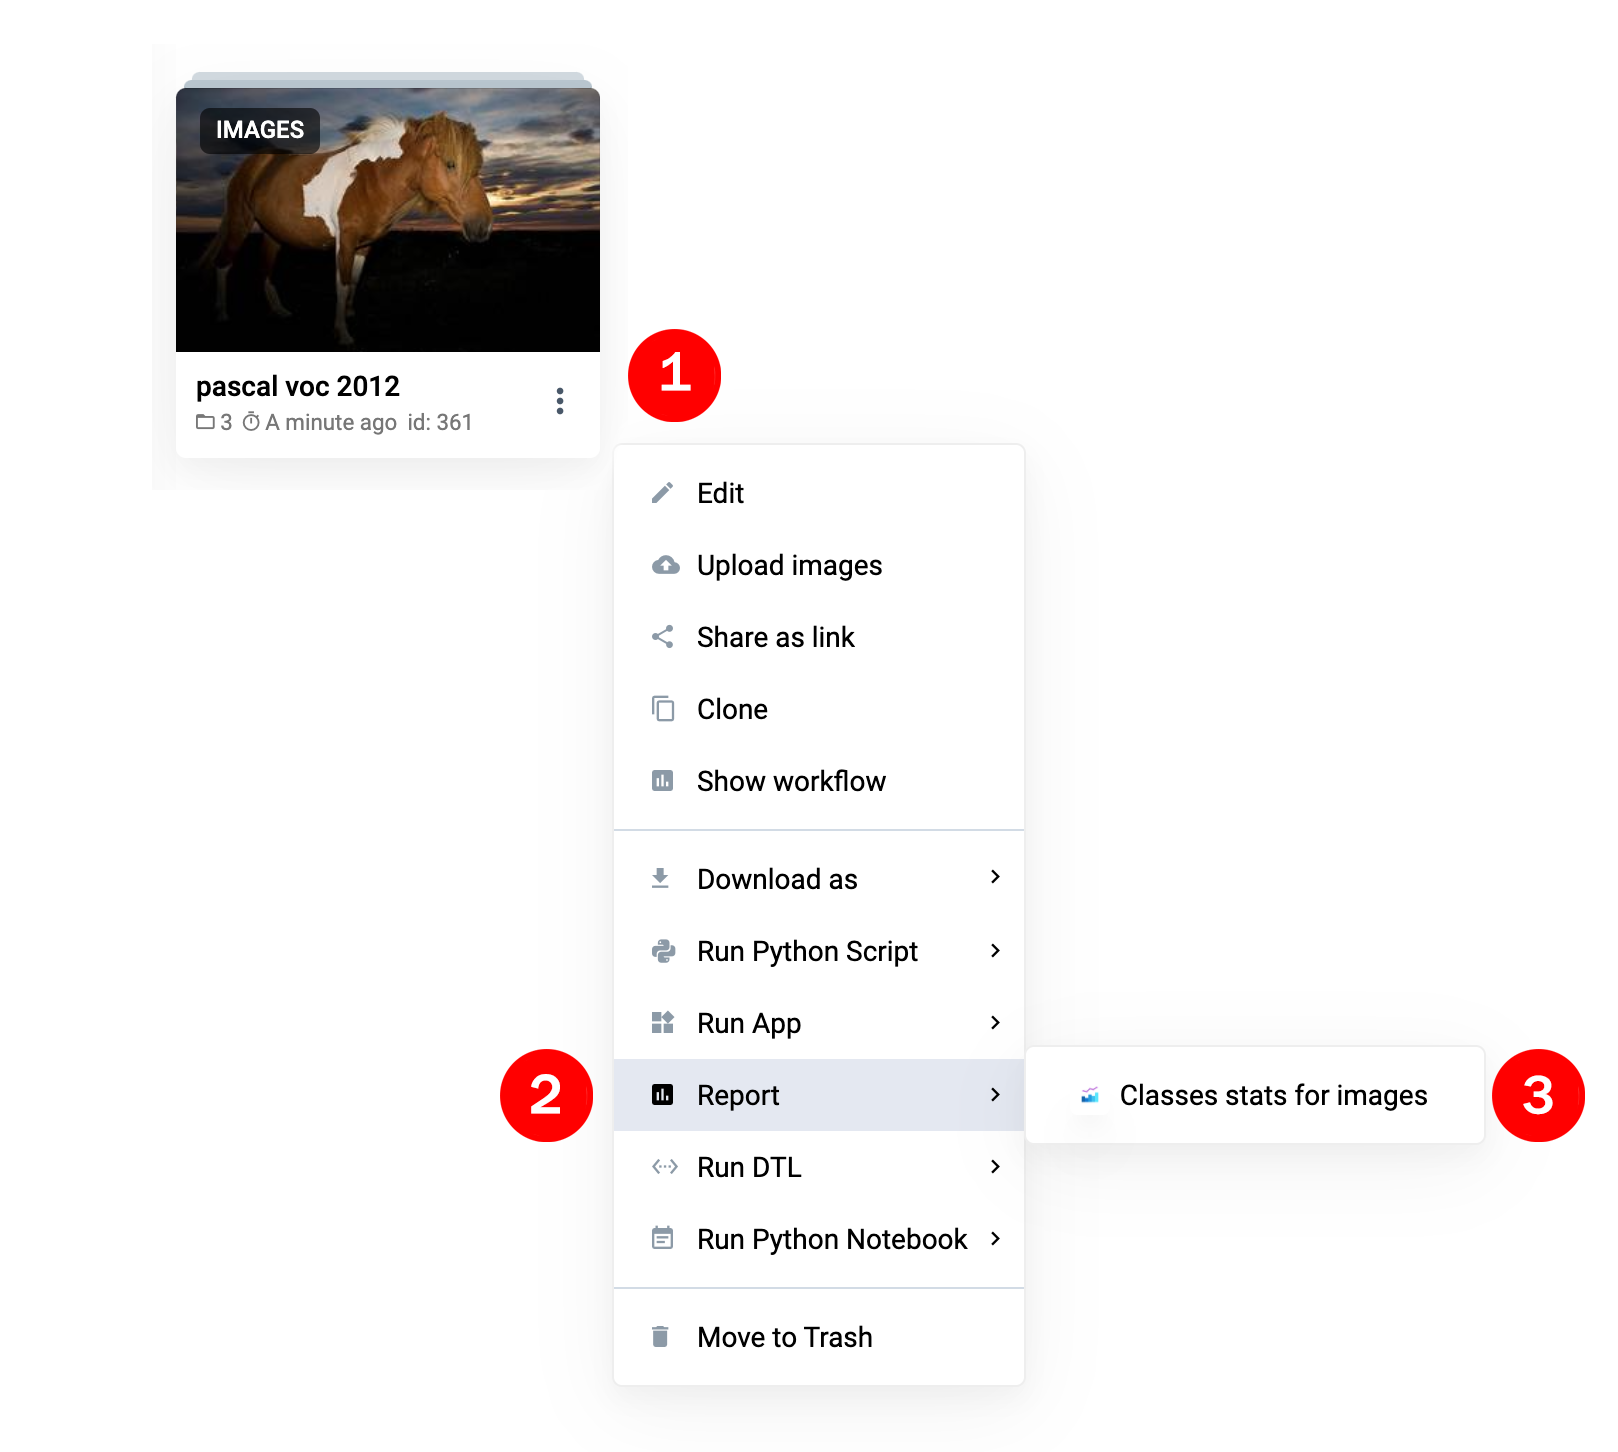1618x1452 pixels.
Task: Expand the Run Python Script submenu chevron
Action: point(995,950)
